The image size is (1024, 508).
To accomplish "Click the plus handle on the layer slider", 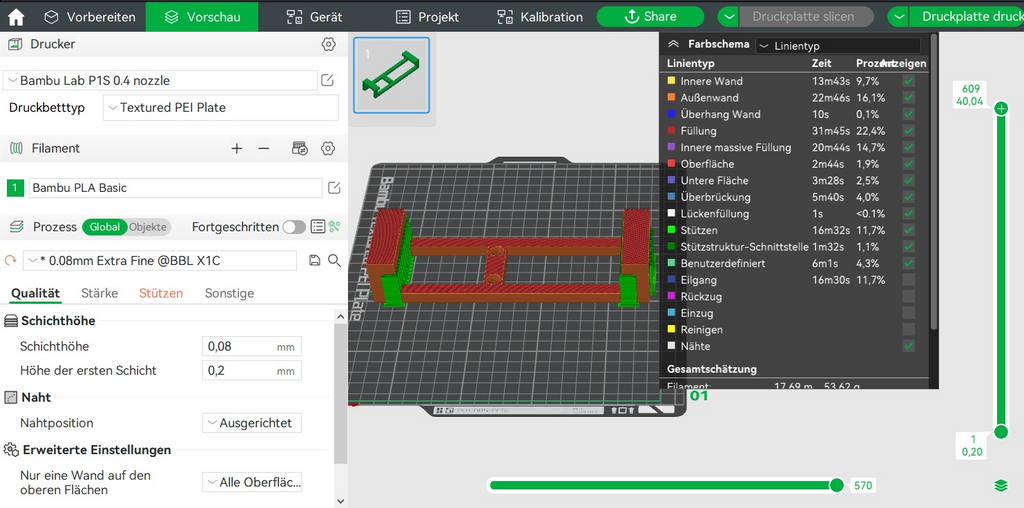I will (1001, 108).
